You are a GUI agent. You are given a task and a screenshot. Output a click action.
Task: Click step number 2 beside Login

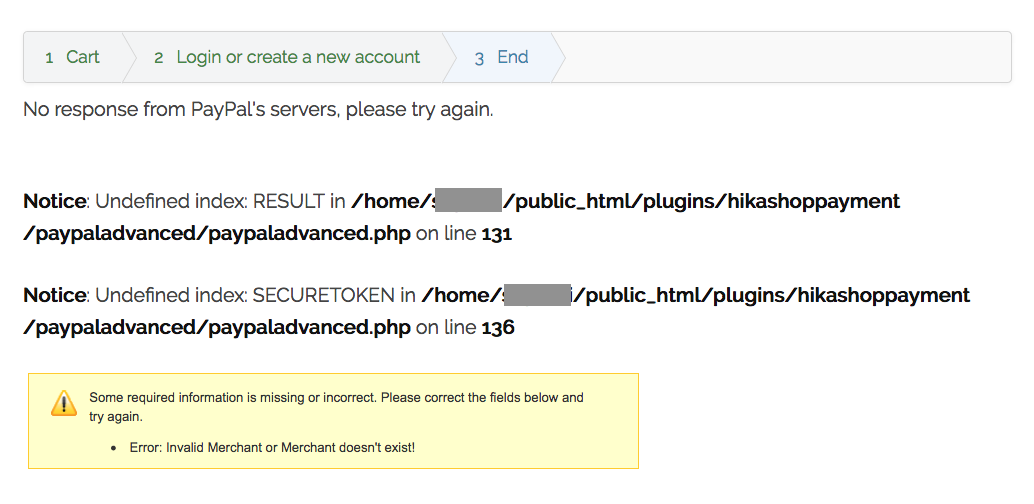(x=159, y=58)
